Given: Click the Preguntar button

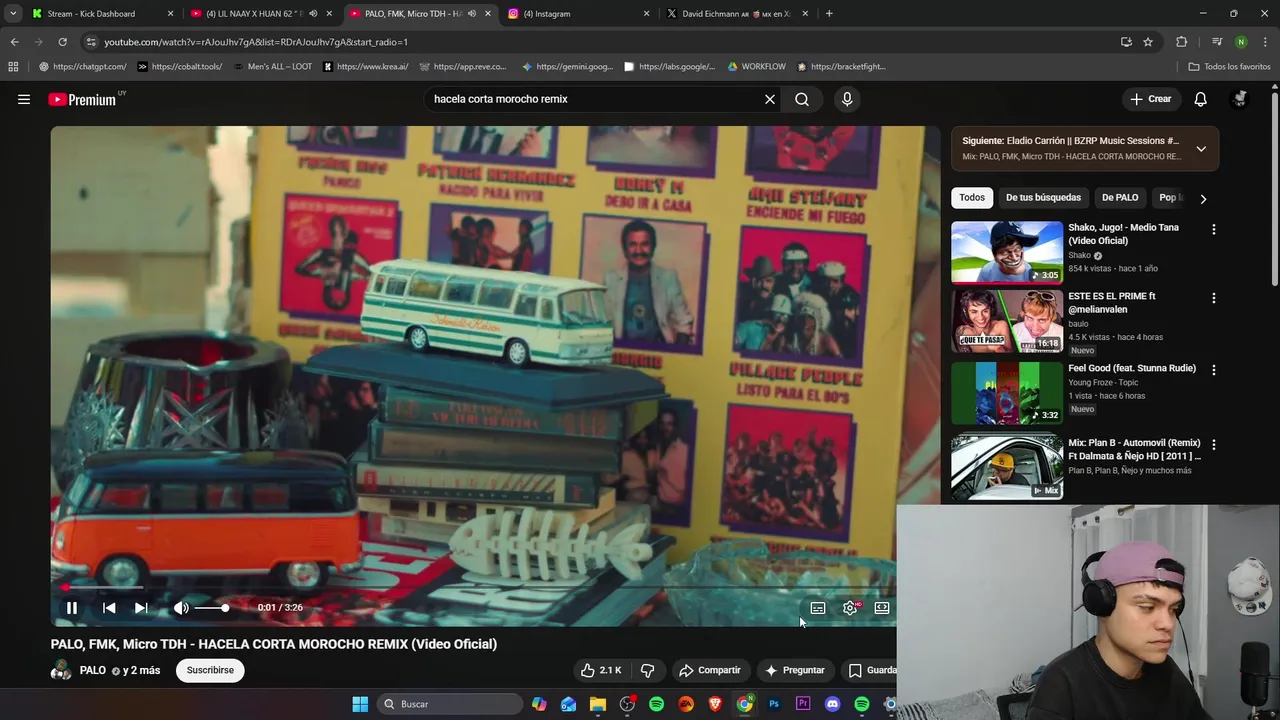Looking at the screenshot, I should (794, 670).
